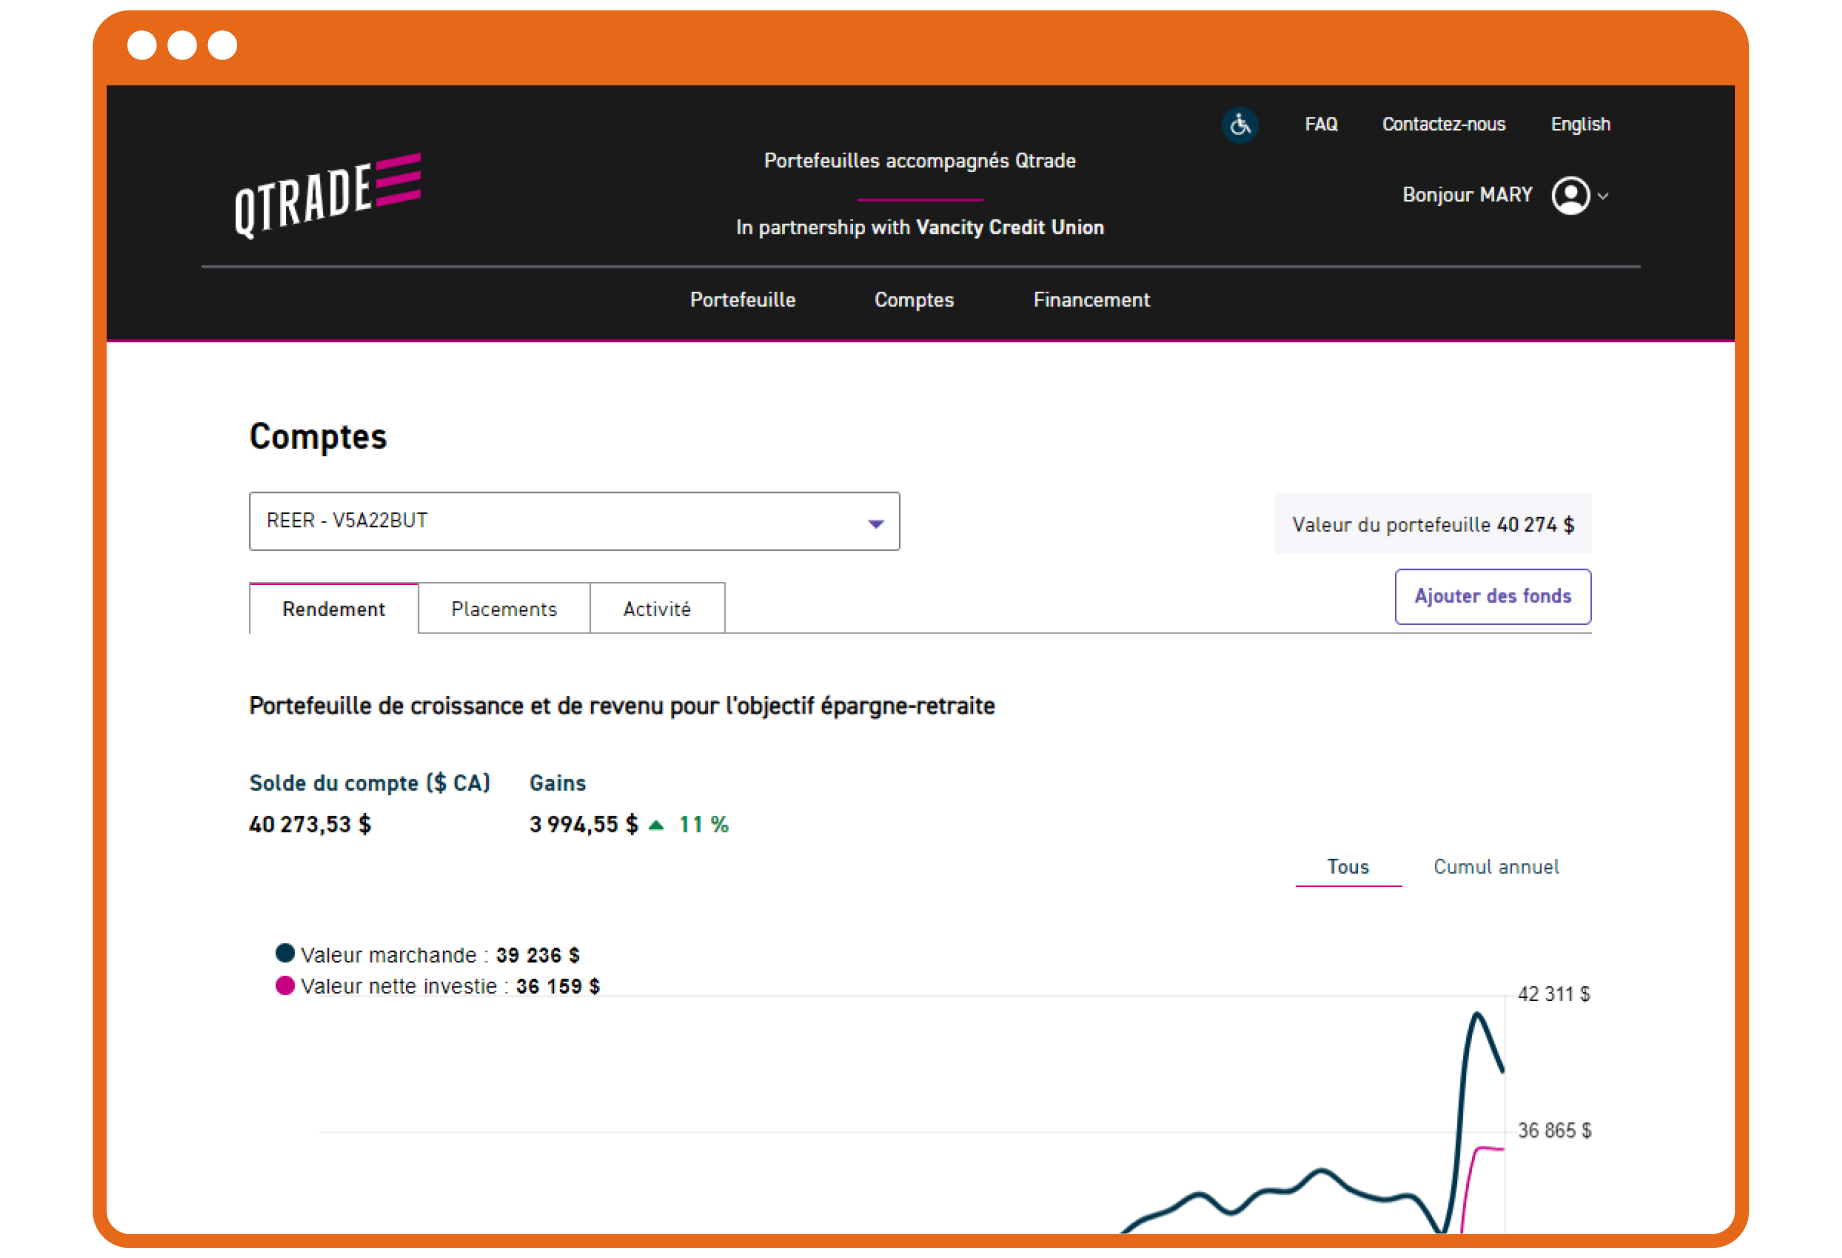Screen dimensions: 1842x1258
Task: Click the Qtrade logo
Action: [328, 195]
